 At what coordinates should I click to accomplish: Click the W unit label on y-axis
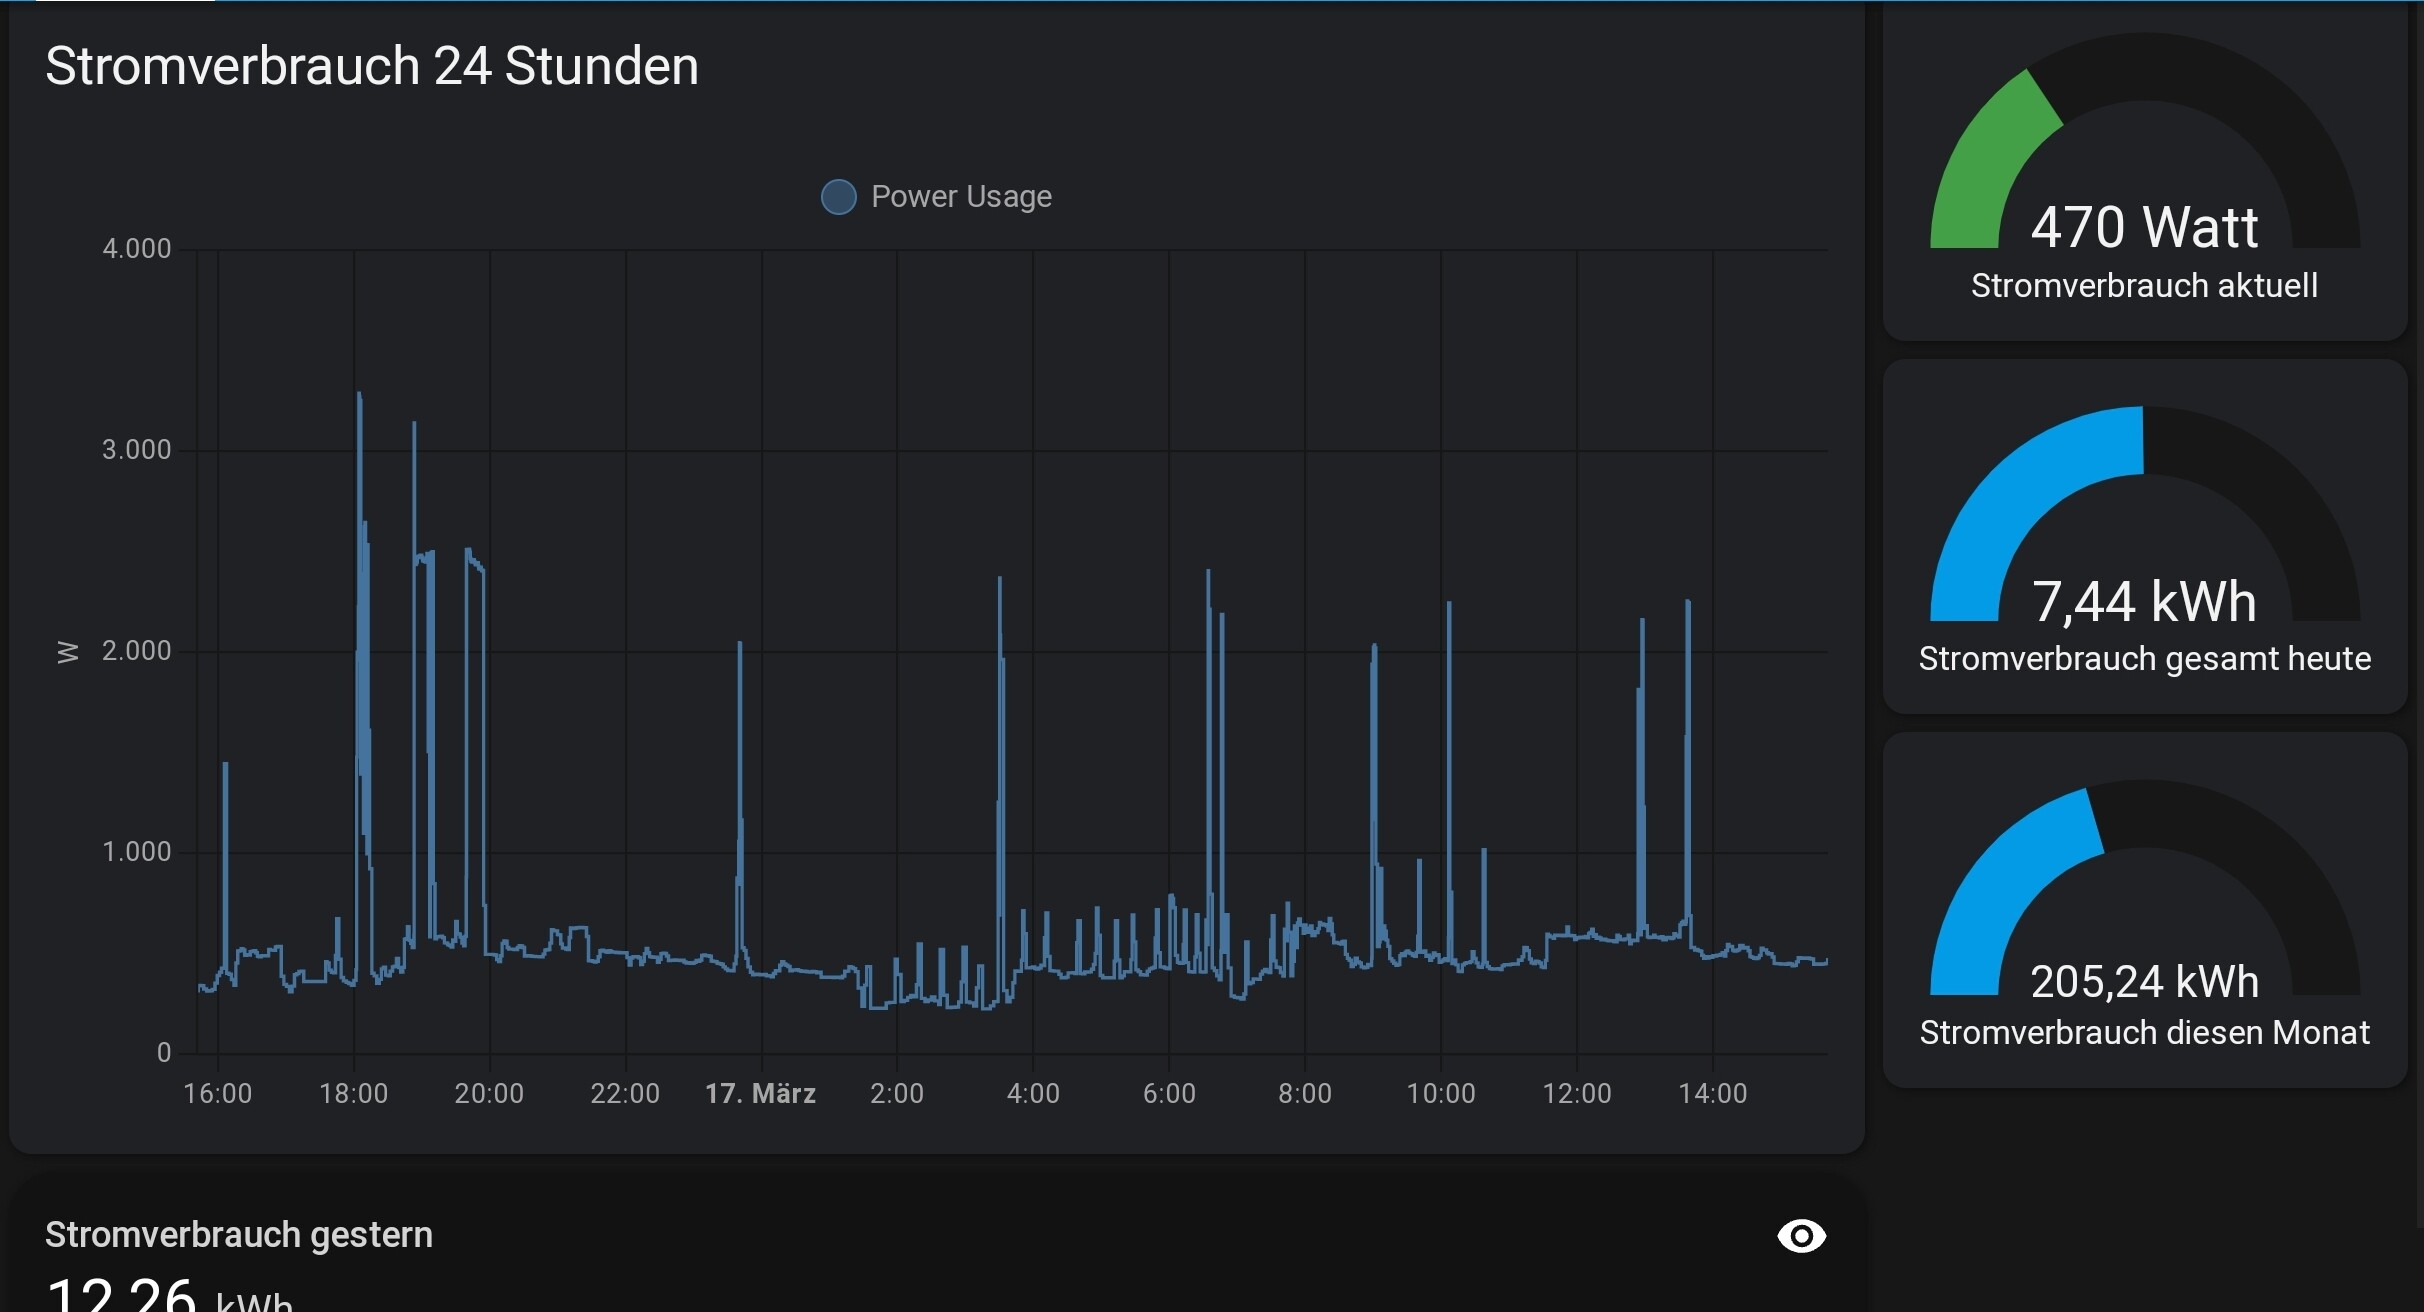(67, 652)
